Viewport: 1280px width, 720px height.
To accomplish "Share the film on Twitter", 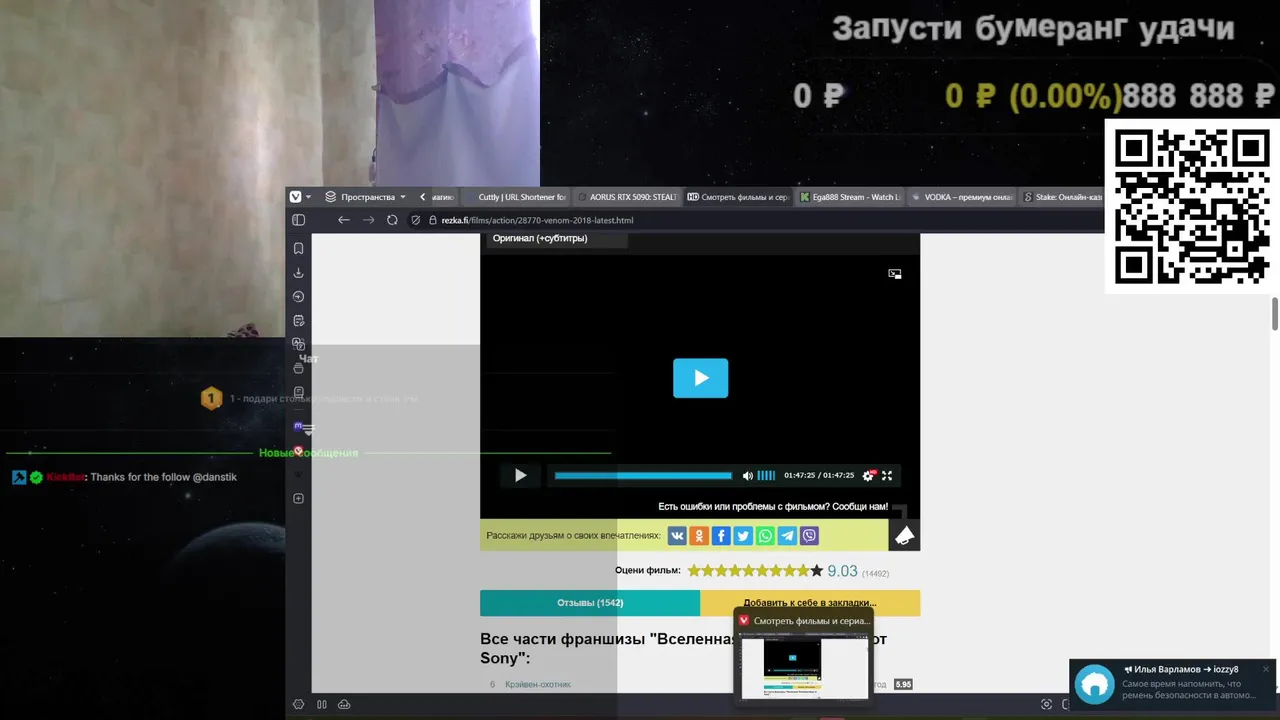I will (x=743, y=536).
